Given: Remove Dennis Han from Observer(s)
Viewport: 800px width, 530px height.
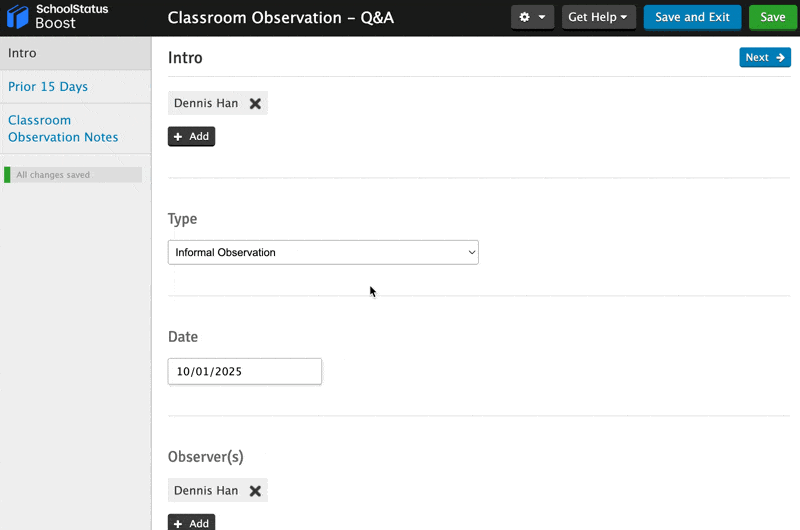Looking at the screenshot, I should 255,491.
